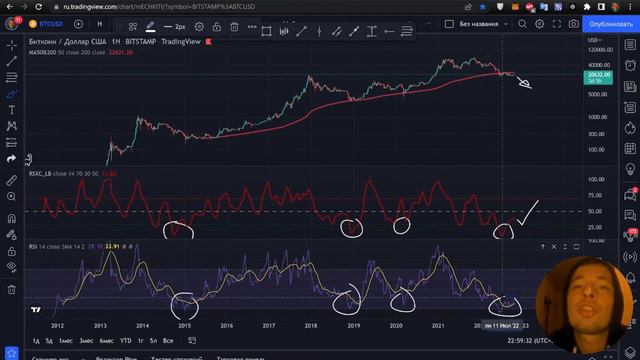Select the 6мес date range
The width and height of the screenshot is (640, 360).
click(107, 340)
